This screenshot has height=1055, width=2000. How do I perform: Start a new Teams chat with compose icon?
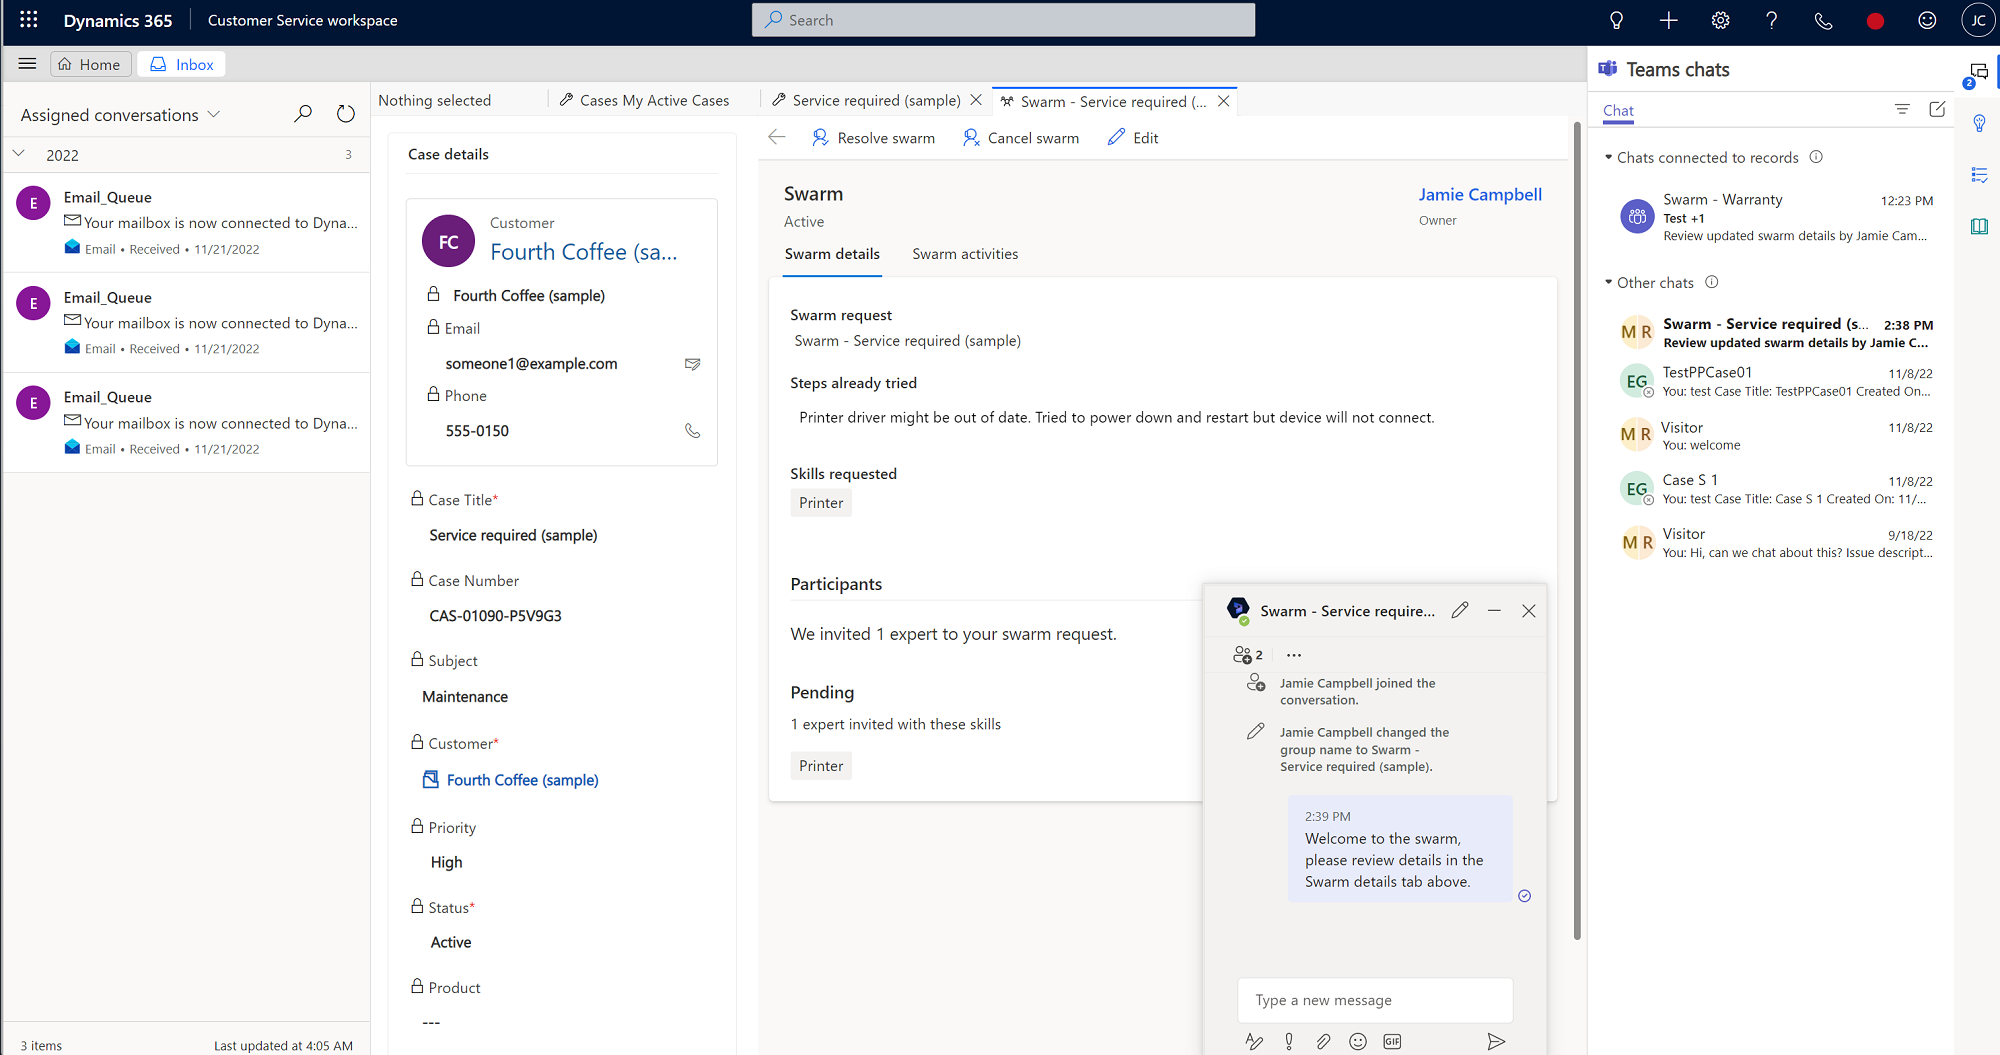click(x=1938, y=109)
